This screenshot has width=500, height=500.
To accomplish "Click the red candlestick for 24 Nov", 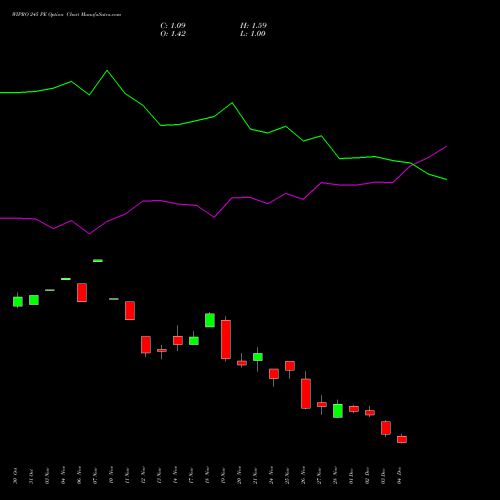I will pos(274,374).
